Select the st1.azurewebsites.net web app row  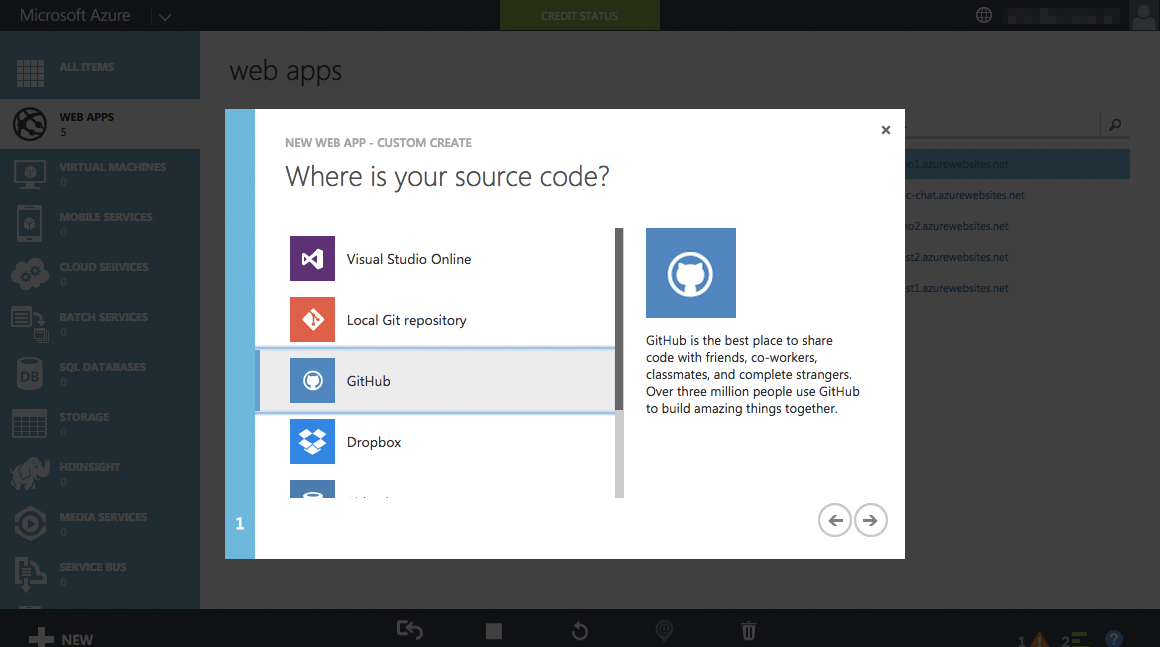pyautogui.click(x=1017, y=288)
